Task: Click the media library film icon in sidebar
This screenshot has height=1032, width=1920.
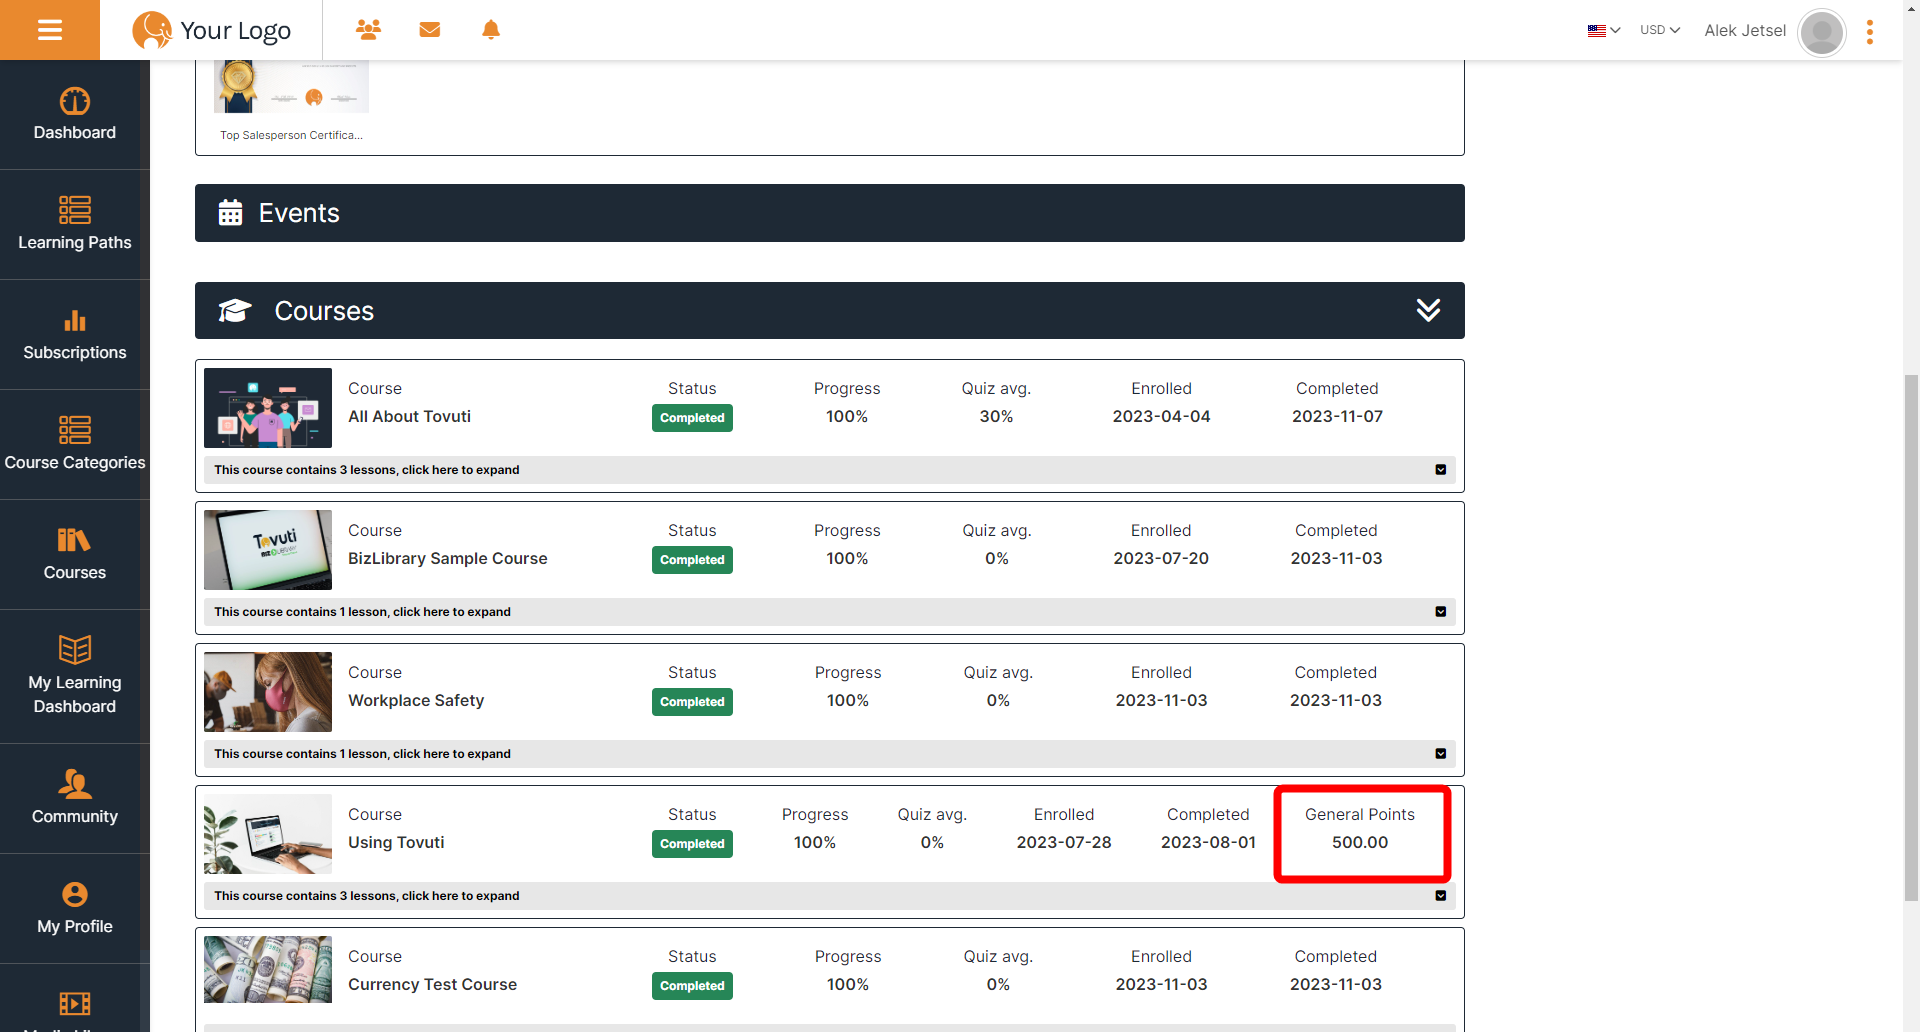Action: [75, 1003]
